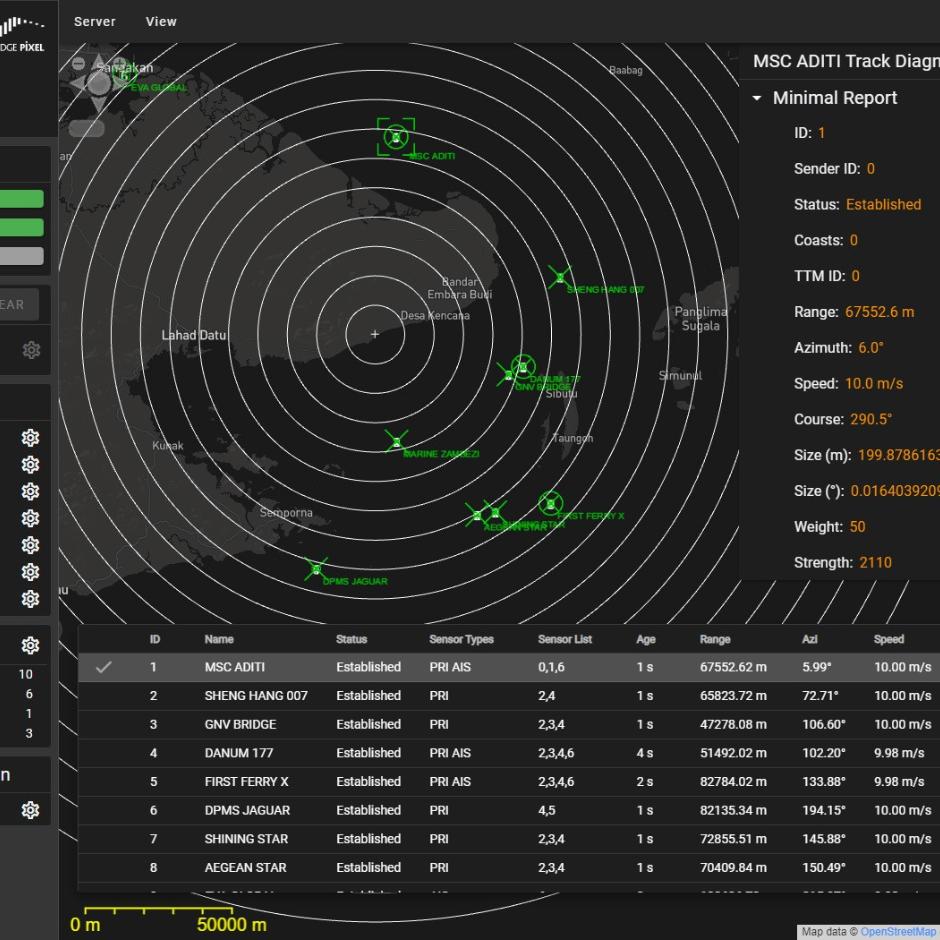Open the gear settings above the count 10
The image size is (940, 940).
pos(31,645)
